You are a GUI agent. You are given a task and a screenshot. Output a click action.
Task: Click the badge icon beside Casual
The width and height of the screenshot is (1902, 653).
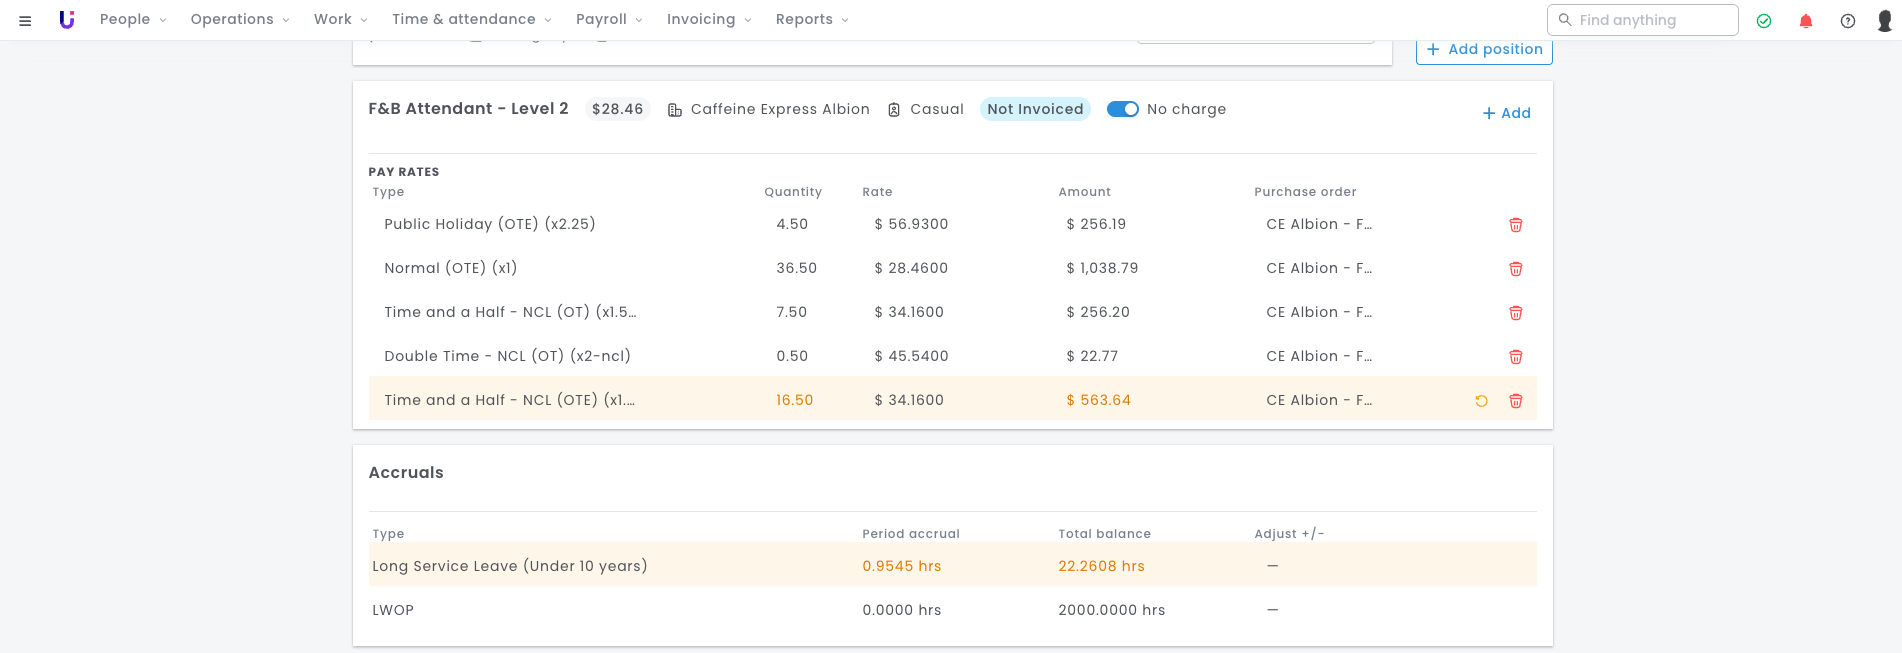(894, 110)
